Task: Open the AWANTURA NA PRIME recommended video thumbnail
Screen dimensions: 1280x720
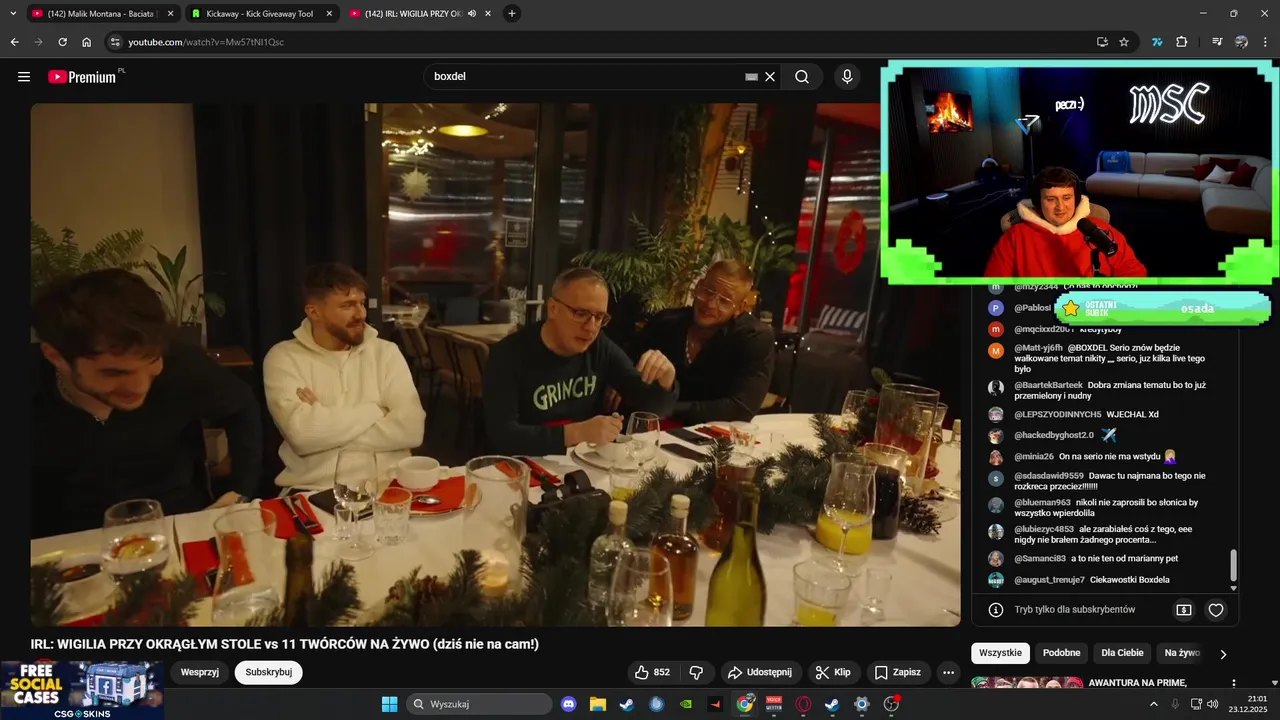Action: 1027,684
